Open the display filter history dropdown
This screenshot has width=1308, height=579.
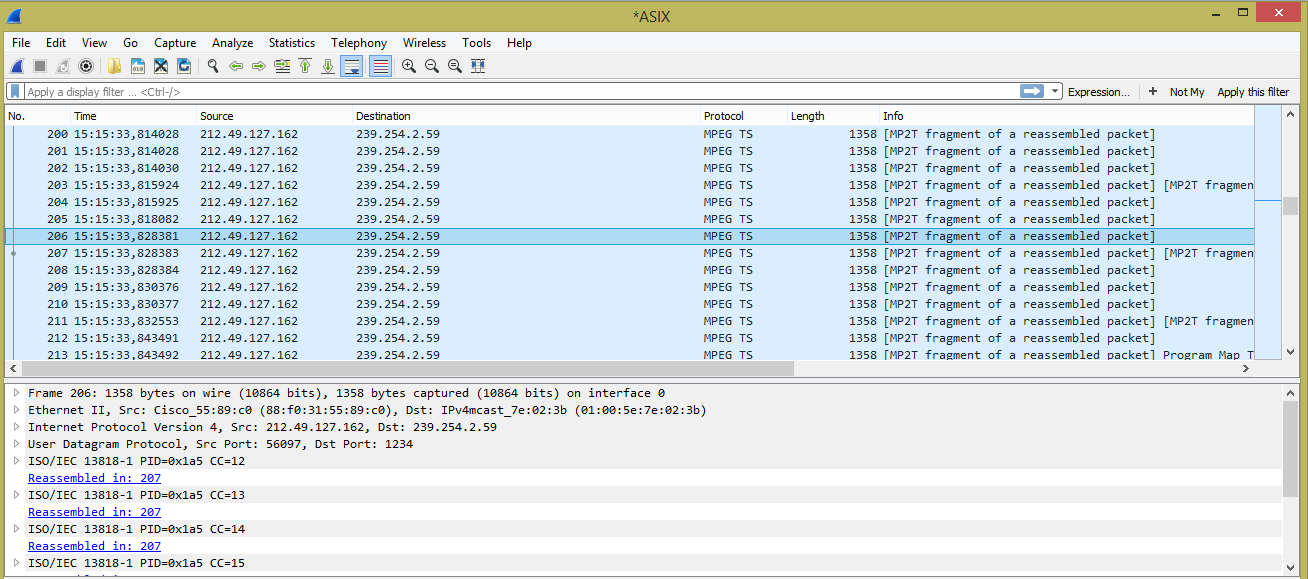point(1055,91)
